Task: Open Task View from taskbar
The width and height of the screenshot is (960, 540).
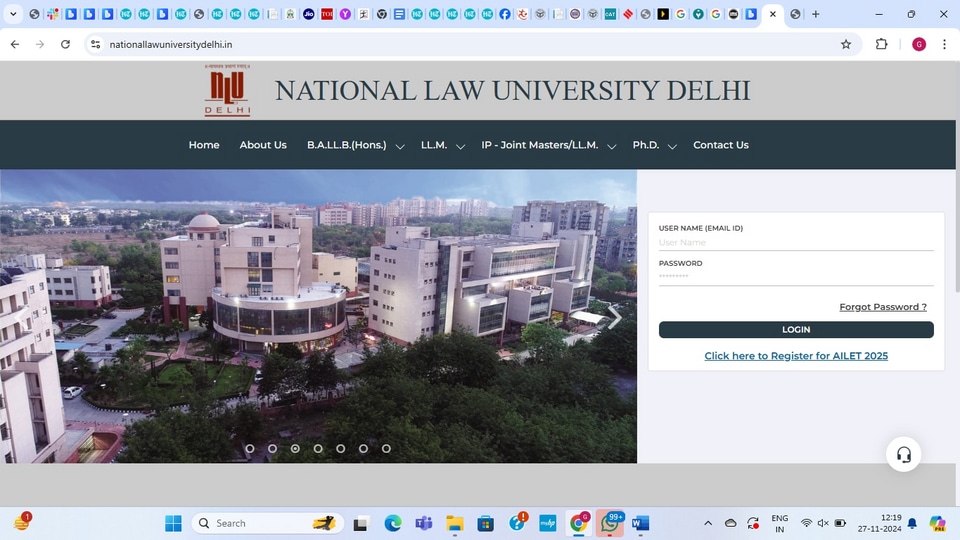Action: pyautogui.click(x=361, y=523)
